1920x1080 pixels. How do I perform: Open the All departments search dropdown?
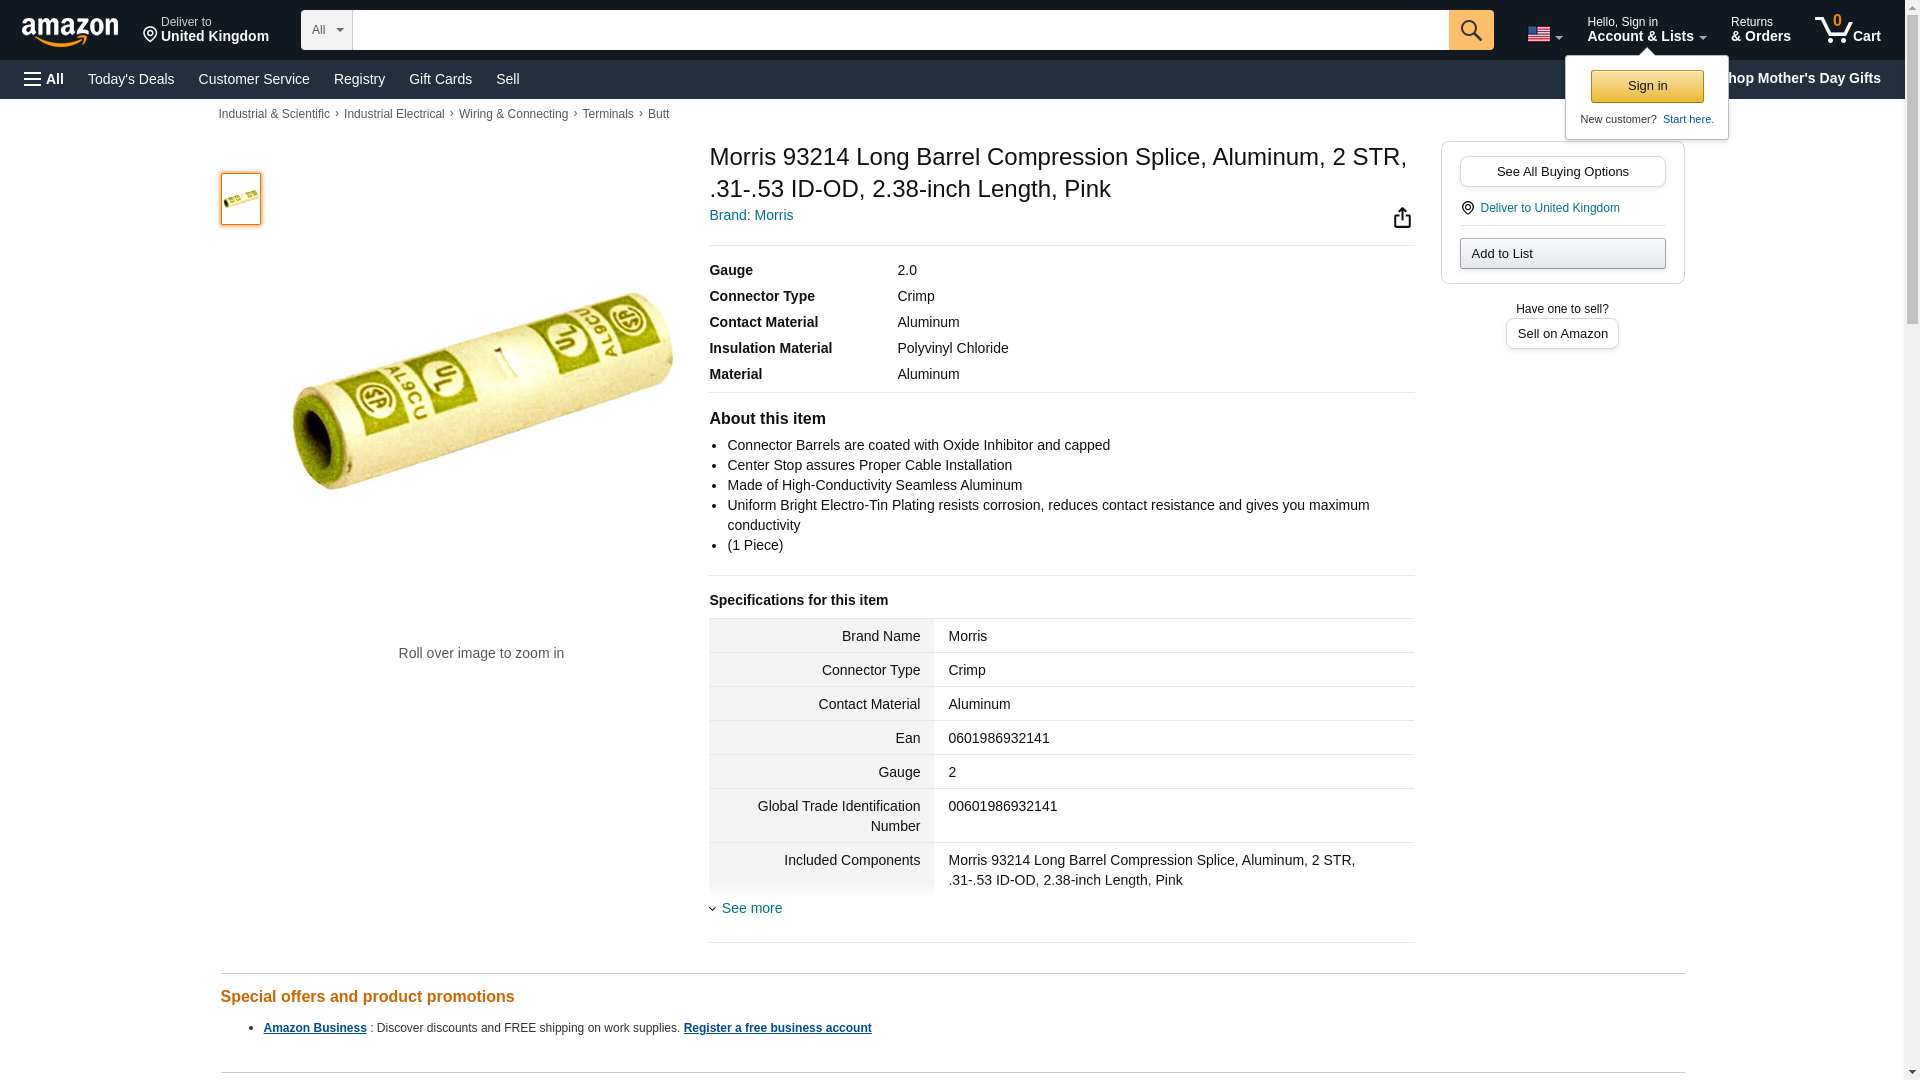pyautogui.click(x=326, y=30)
